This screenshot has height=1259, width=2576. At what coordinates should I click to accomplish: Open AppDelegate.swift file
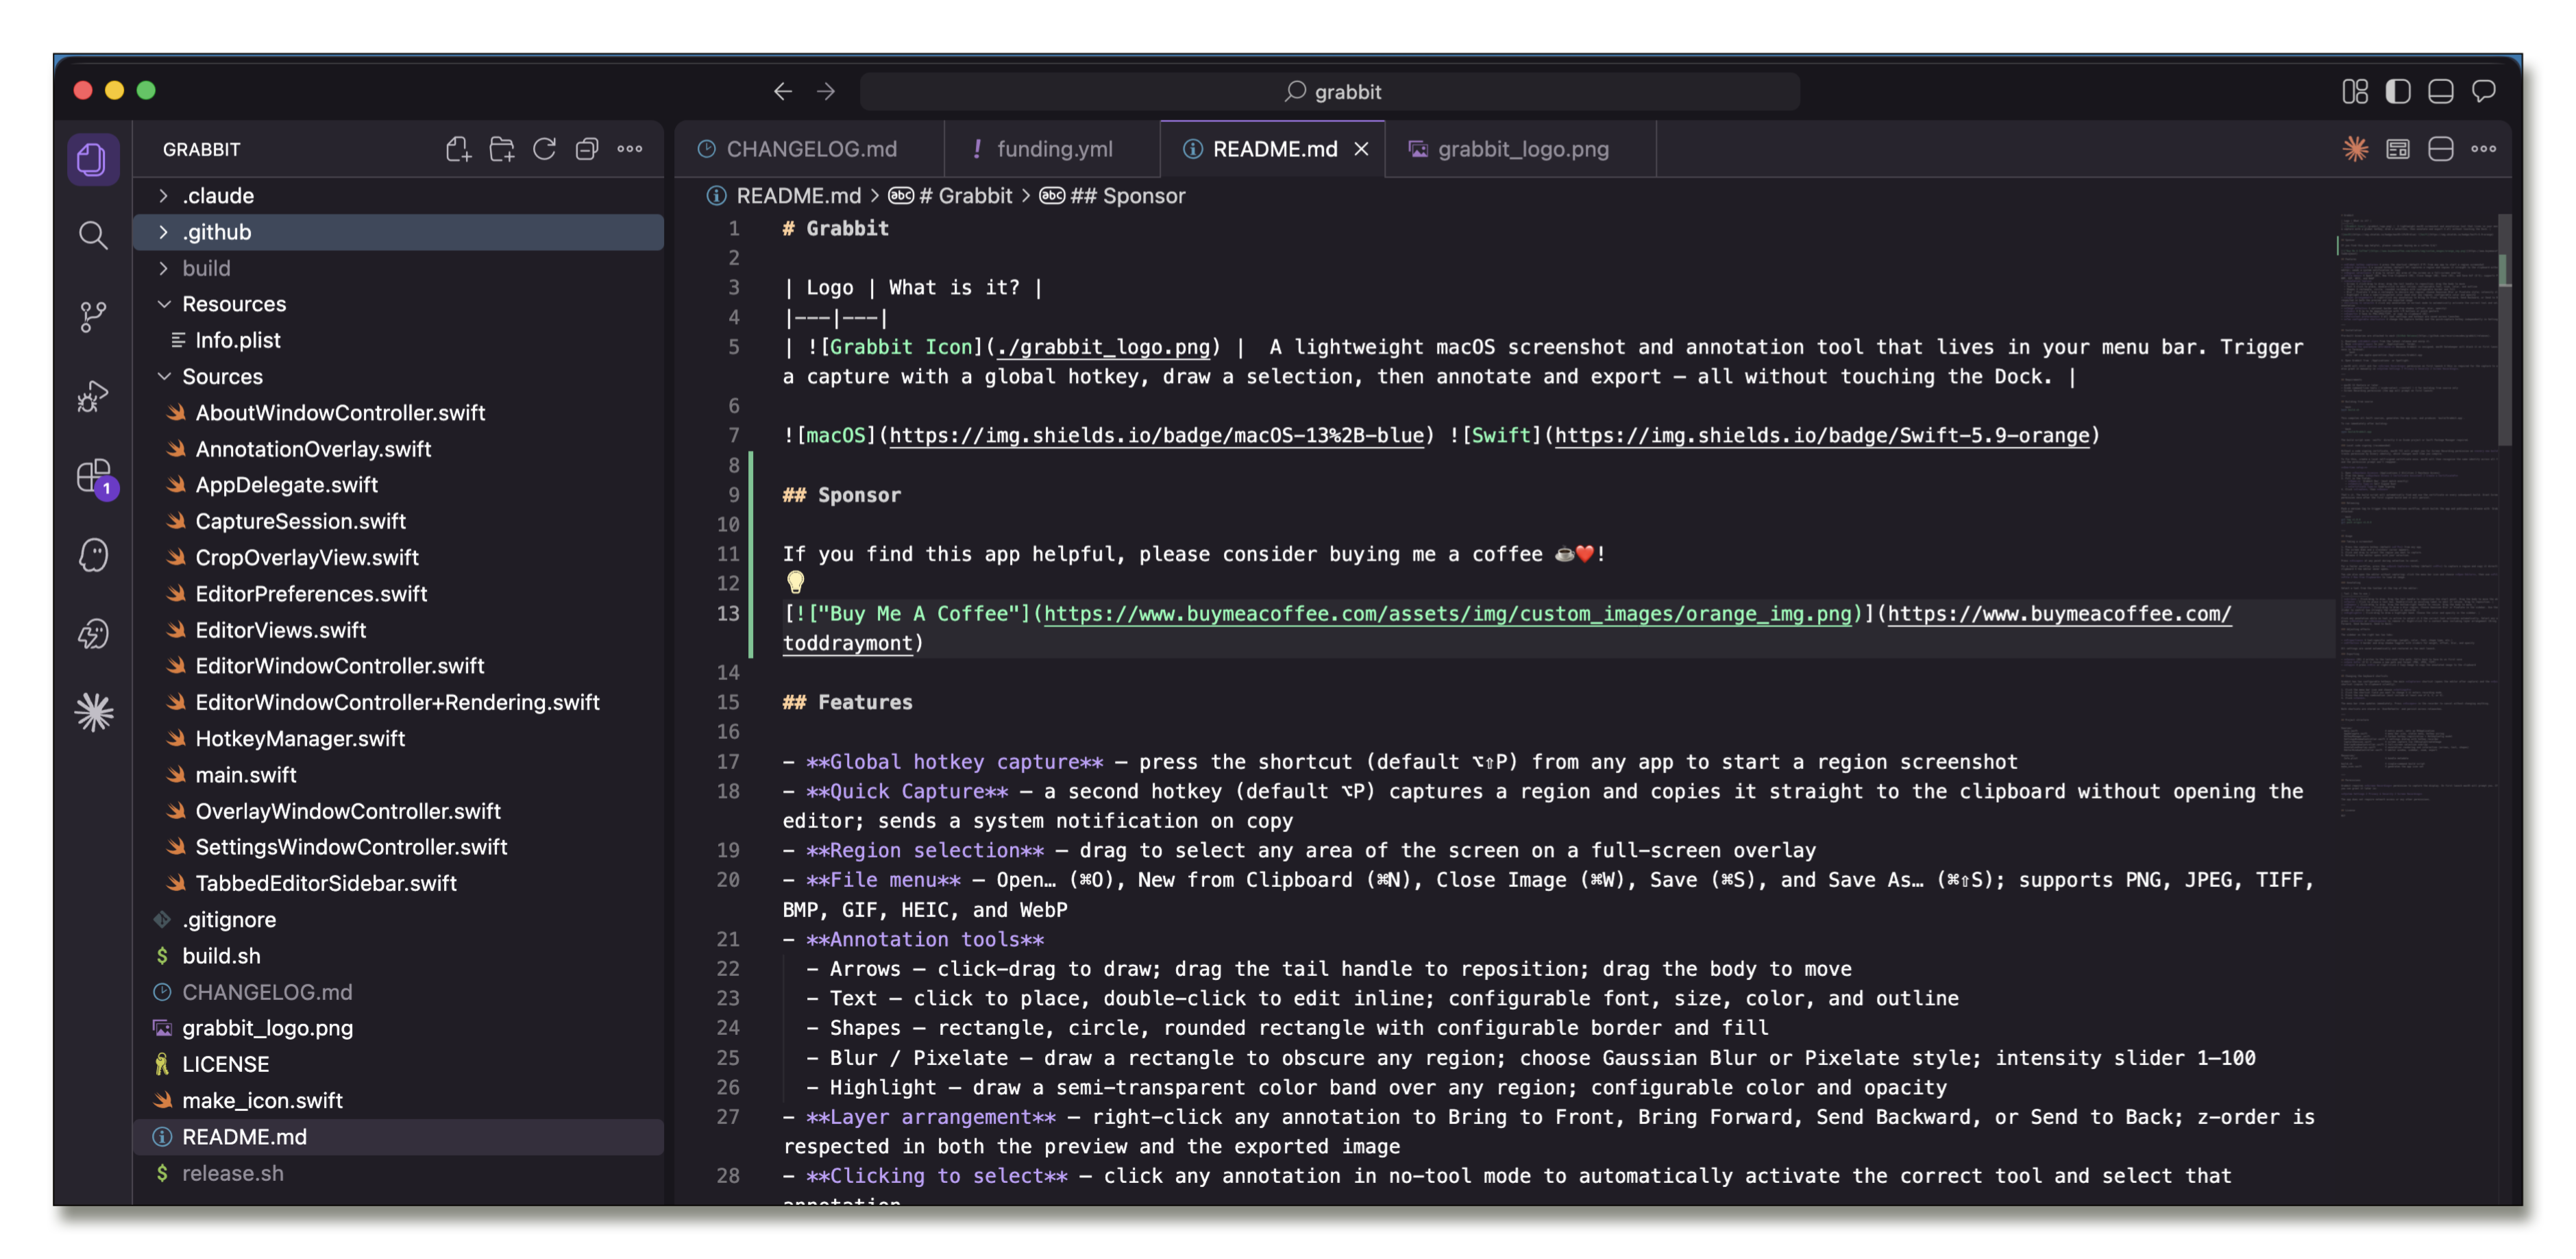point(398,485)
